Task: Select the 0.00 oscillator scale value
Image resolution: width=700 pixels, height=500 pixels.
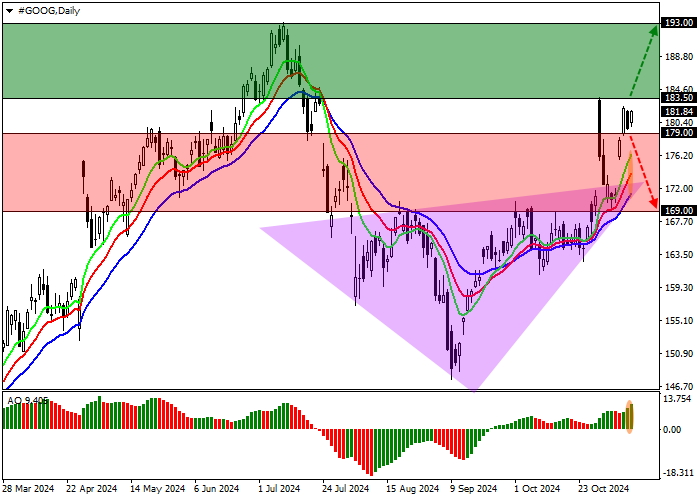Action: pyautogui.click(x=672, y=429)
